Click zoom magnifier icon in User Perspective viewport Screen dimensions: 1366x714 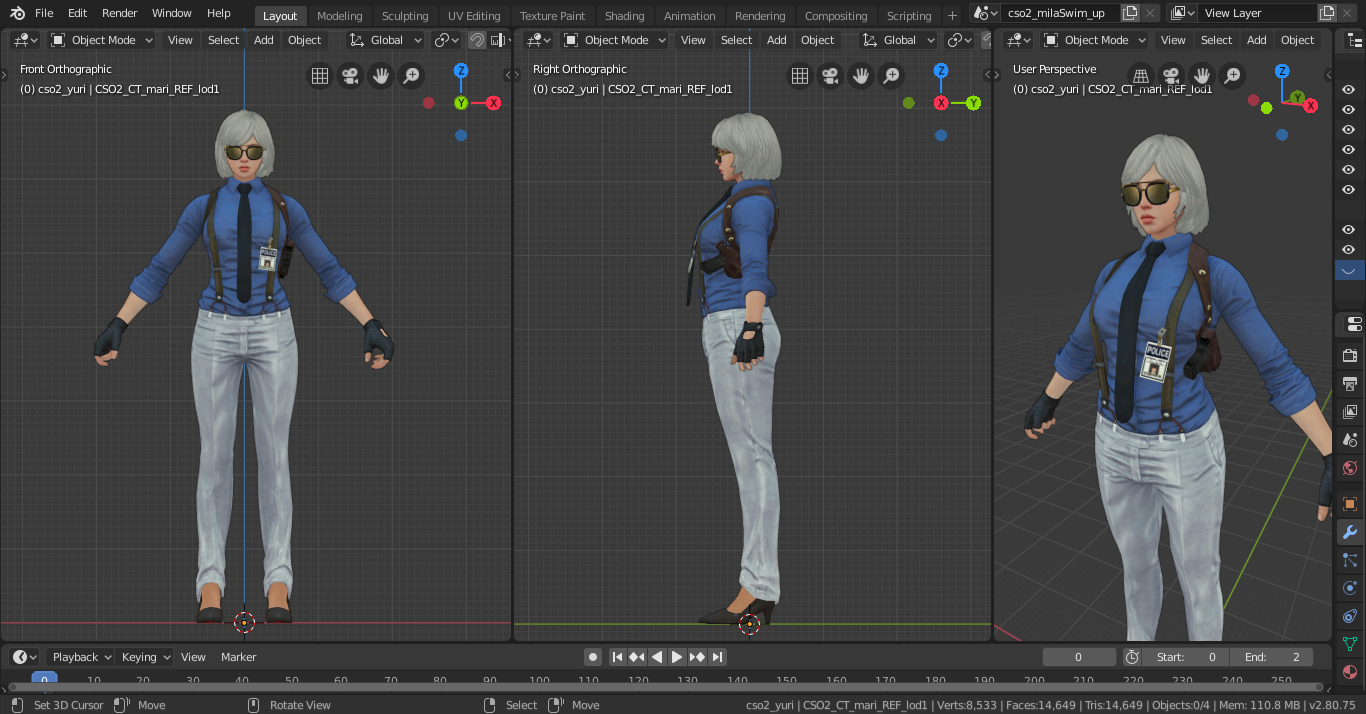click(x=1232, y=76)
